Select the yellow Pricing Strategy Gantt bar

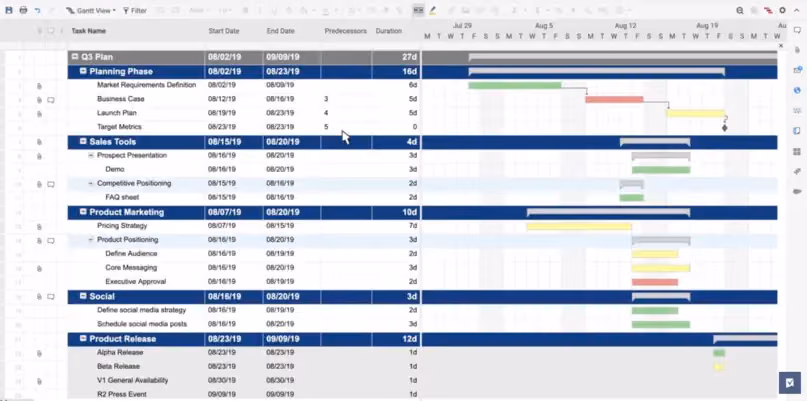[579, 226]
